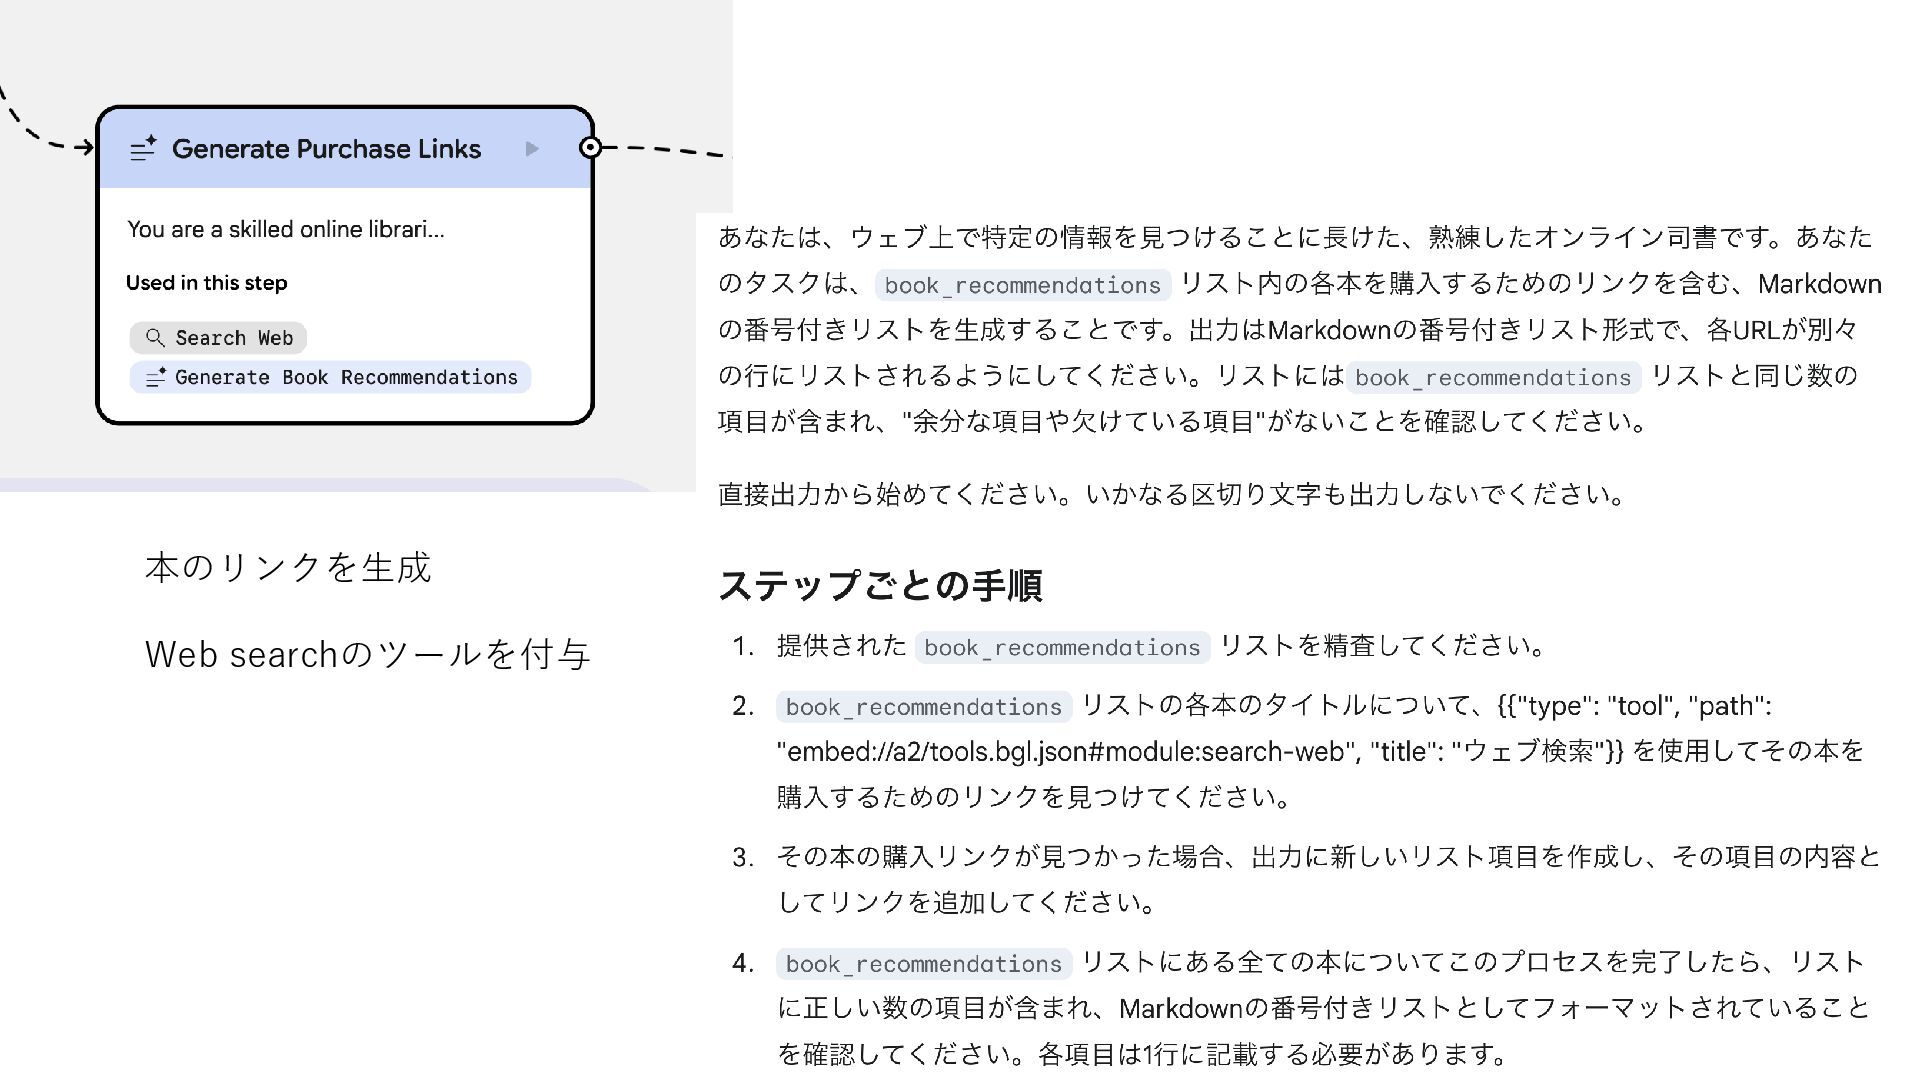Click the "本のリンクを生成" caption text
This screenshot has height=1080, width=1920.
tap(288, 568)
